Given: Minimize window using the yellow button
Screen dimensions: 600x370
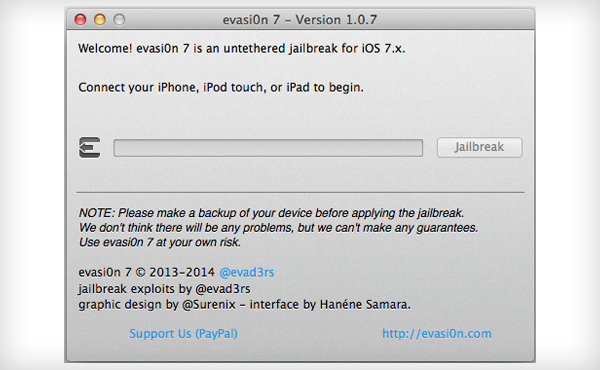Looking at the screenshot, I should point(100,19).
